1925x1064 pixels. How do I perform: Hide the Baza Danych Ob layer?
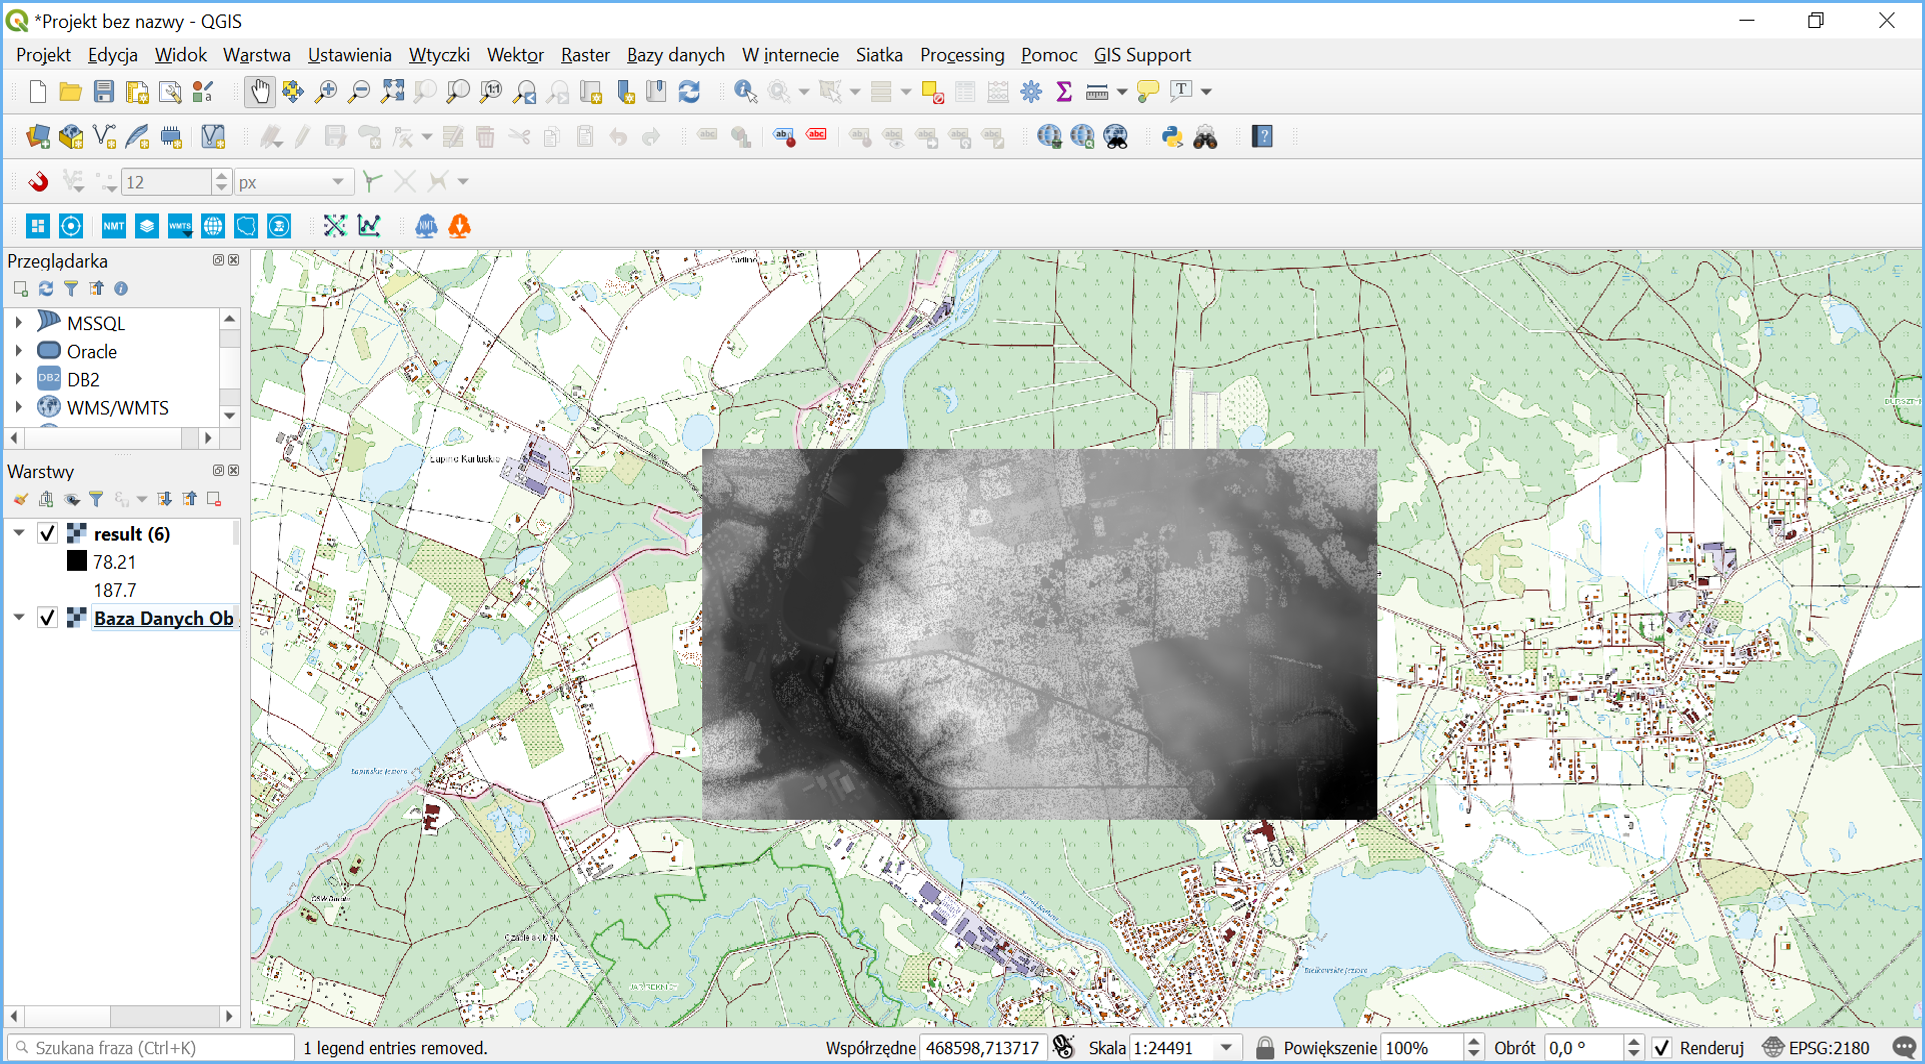pyautogui.click(x=47, y=618)
